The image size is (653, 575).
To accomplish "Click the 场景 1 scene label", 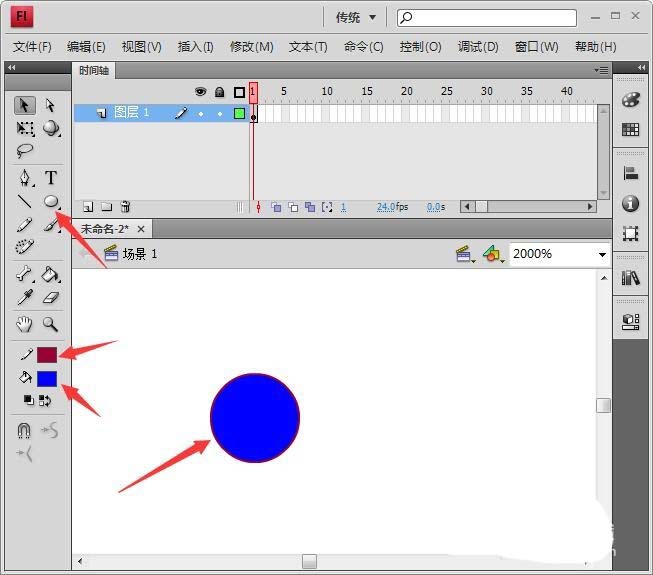I will click(140, 254).
